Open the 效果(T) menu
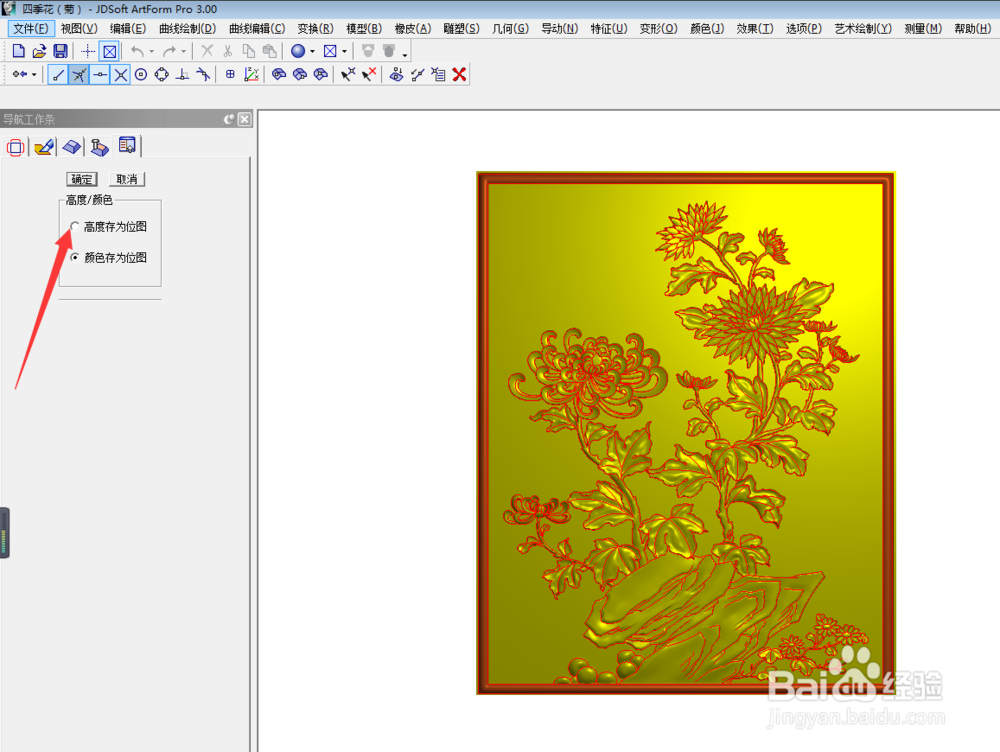1000x752 pixels. click(754, 29)
